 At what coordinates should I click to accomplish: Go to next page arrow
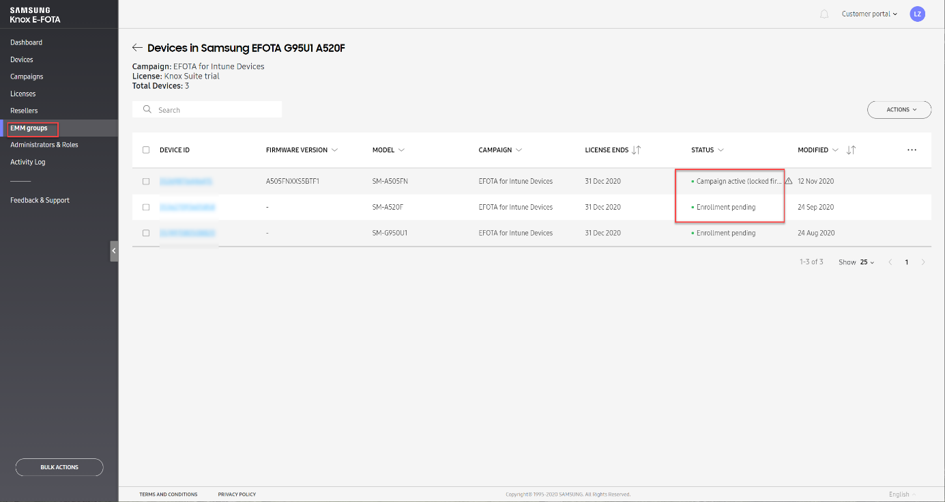[x=923, y=262]
